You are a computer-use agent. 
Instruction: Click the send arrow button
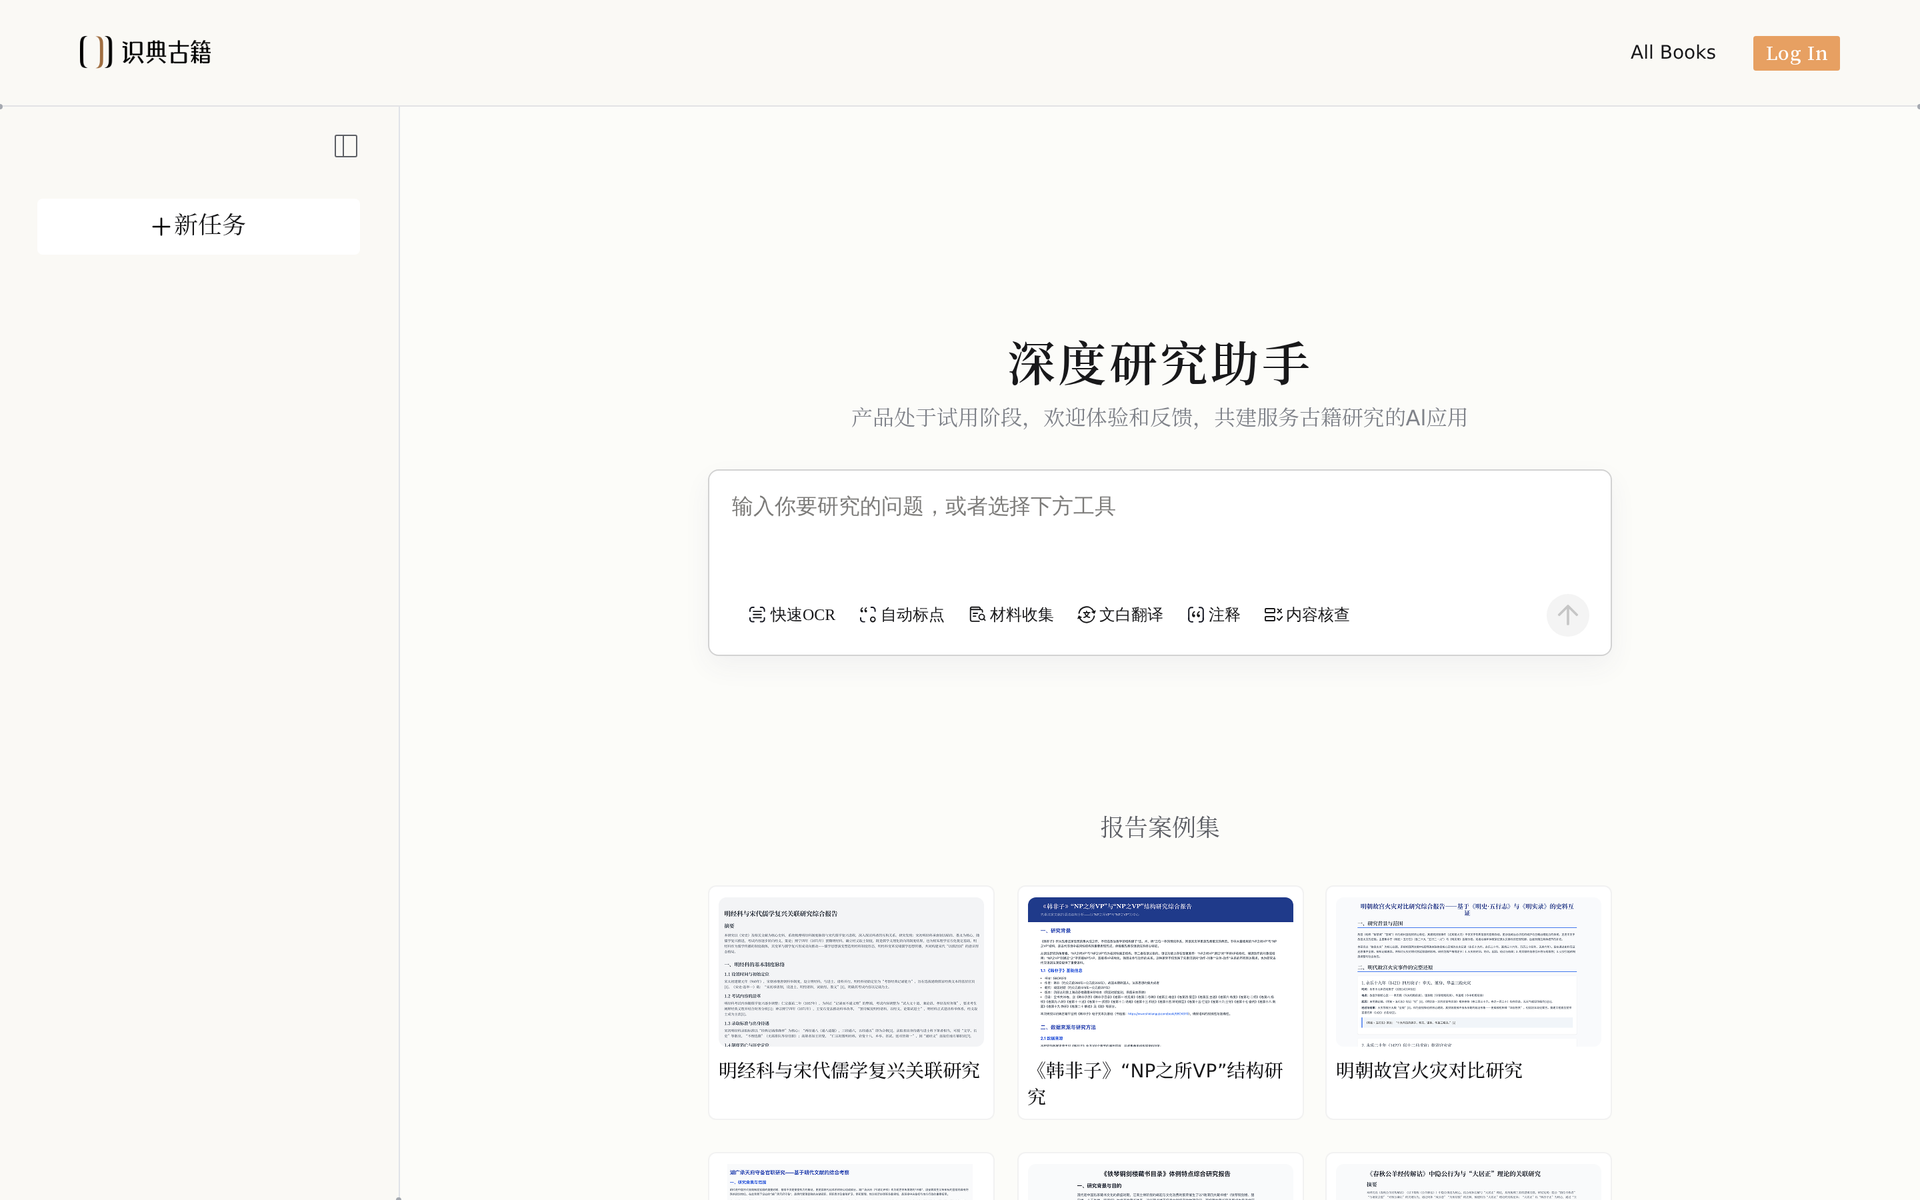pyautogui.click(x=1567, y=615)
